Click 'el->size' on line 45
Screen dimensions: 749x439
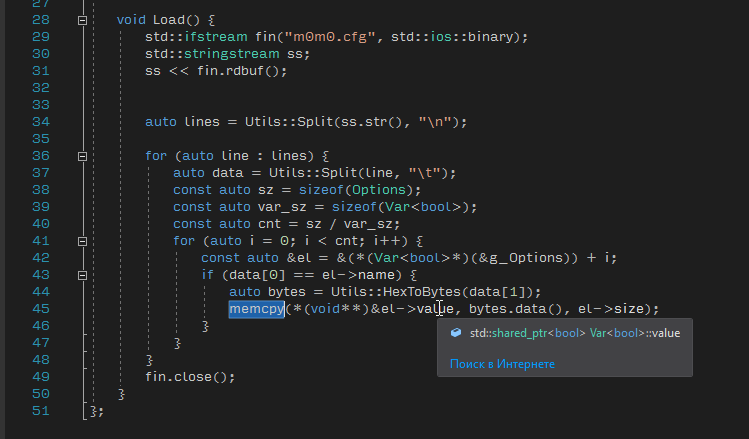coord(611,309)
